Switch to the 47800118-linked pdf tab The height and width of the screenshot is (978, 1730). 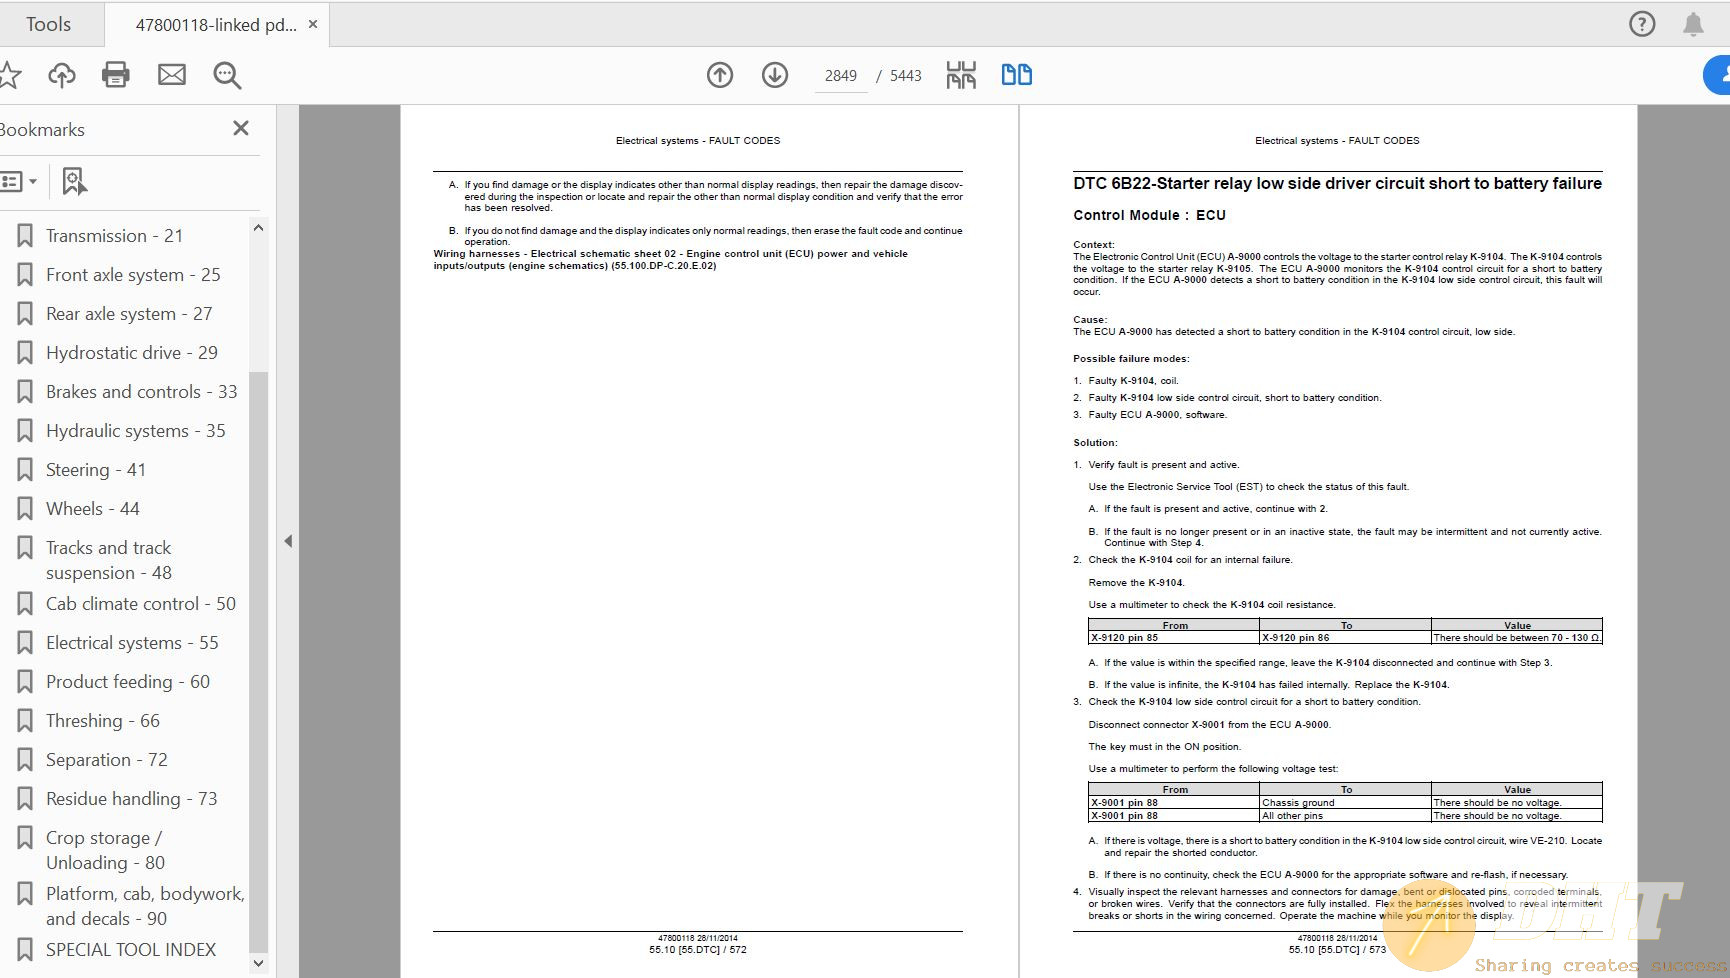216,25
